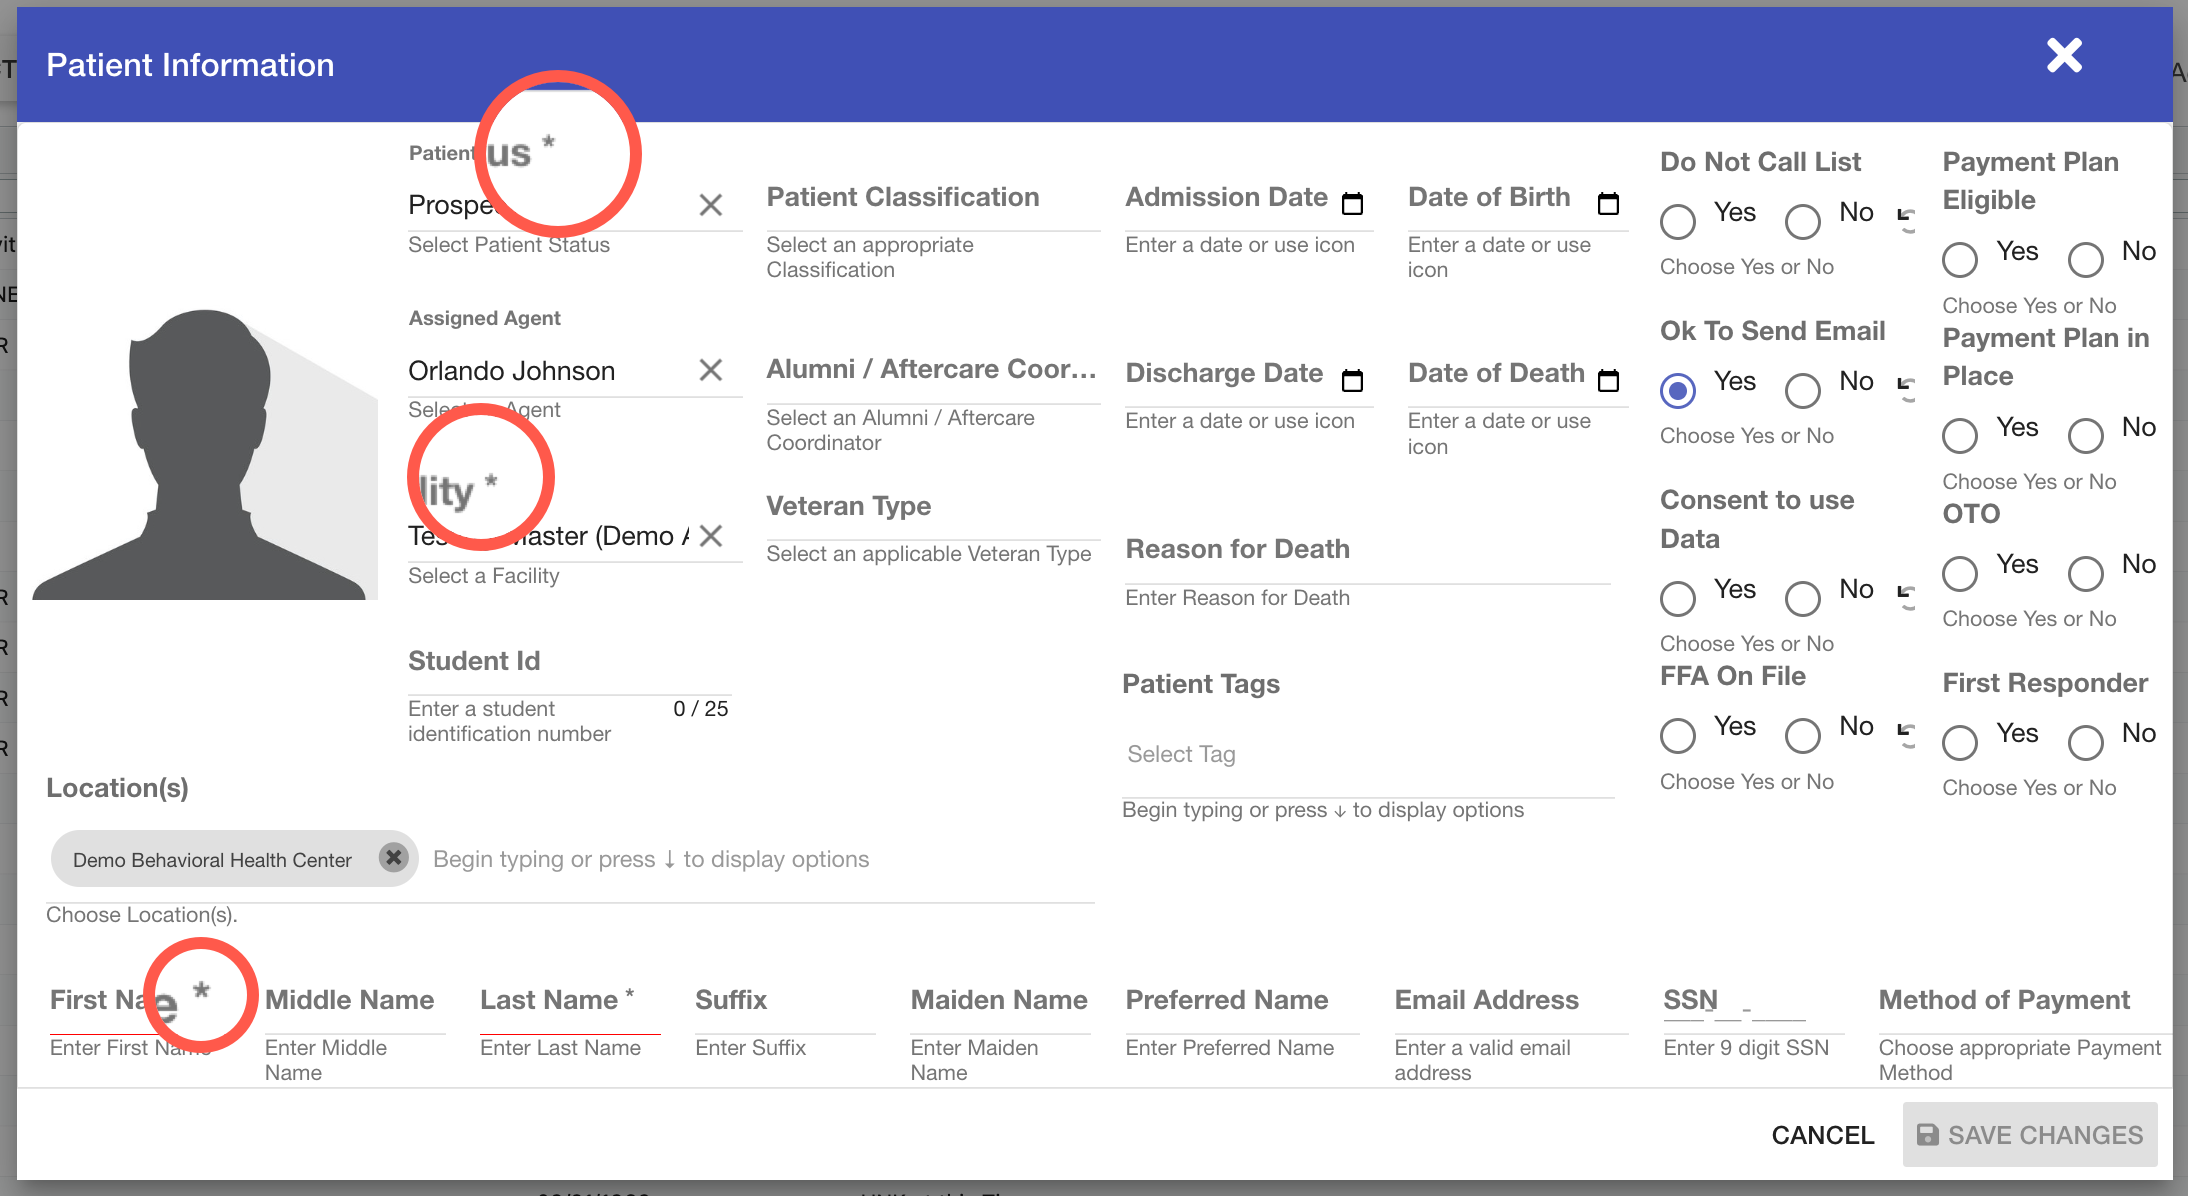Clear Orlando Johnson from Assigned Agent

711,370
